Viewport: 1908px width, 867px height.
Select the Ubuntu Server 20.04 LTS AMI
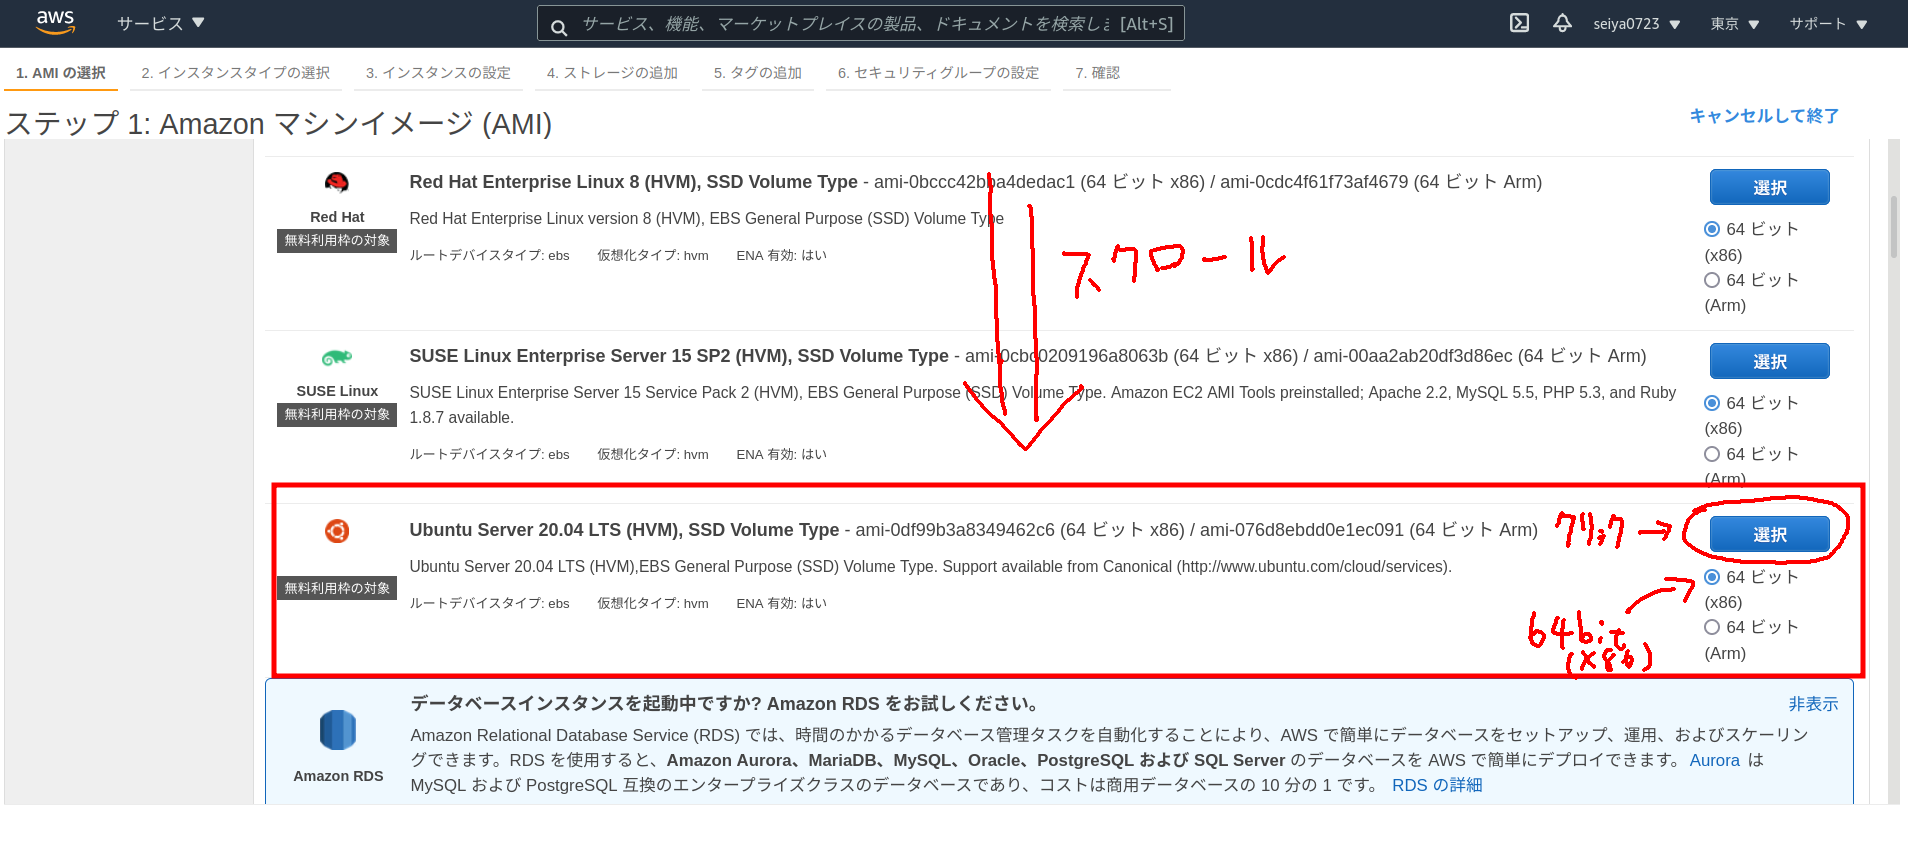[1769, 535]
